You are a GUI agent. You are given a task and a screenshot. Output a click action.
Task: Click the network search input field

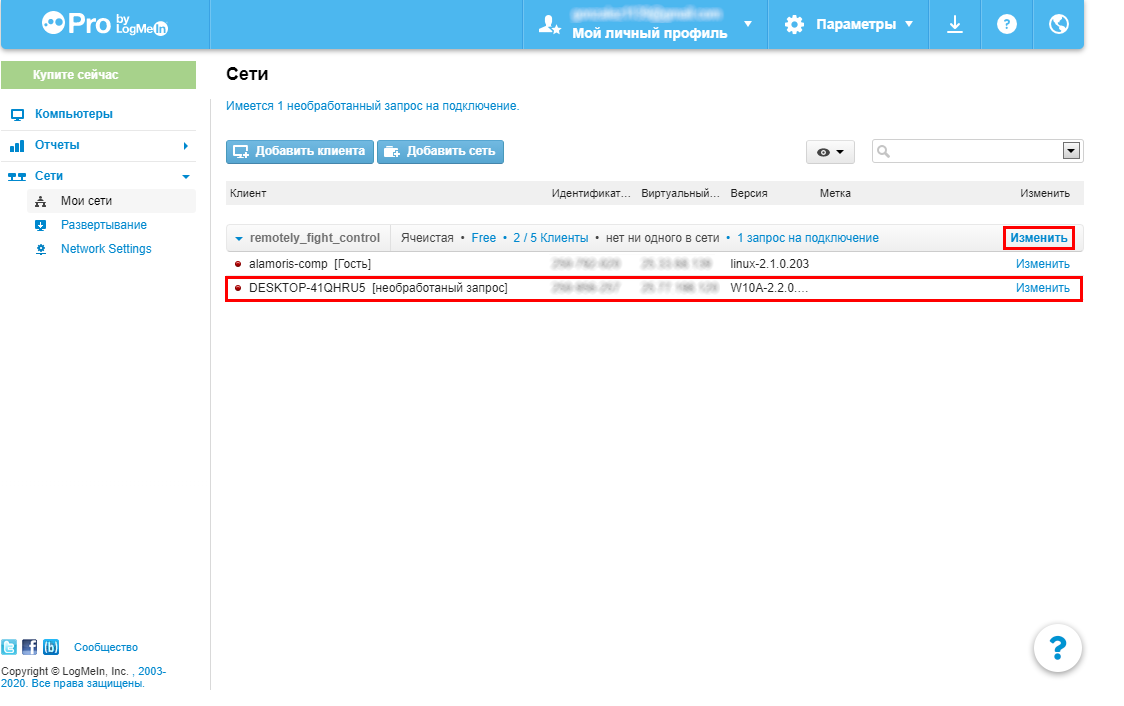coord(965,151)
